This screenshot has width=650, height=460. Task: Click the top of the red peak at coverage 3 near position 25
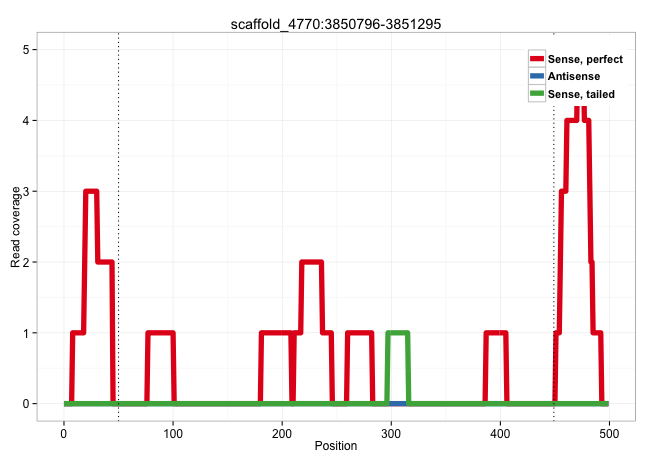pyautogui.click(x=91, y=191)
